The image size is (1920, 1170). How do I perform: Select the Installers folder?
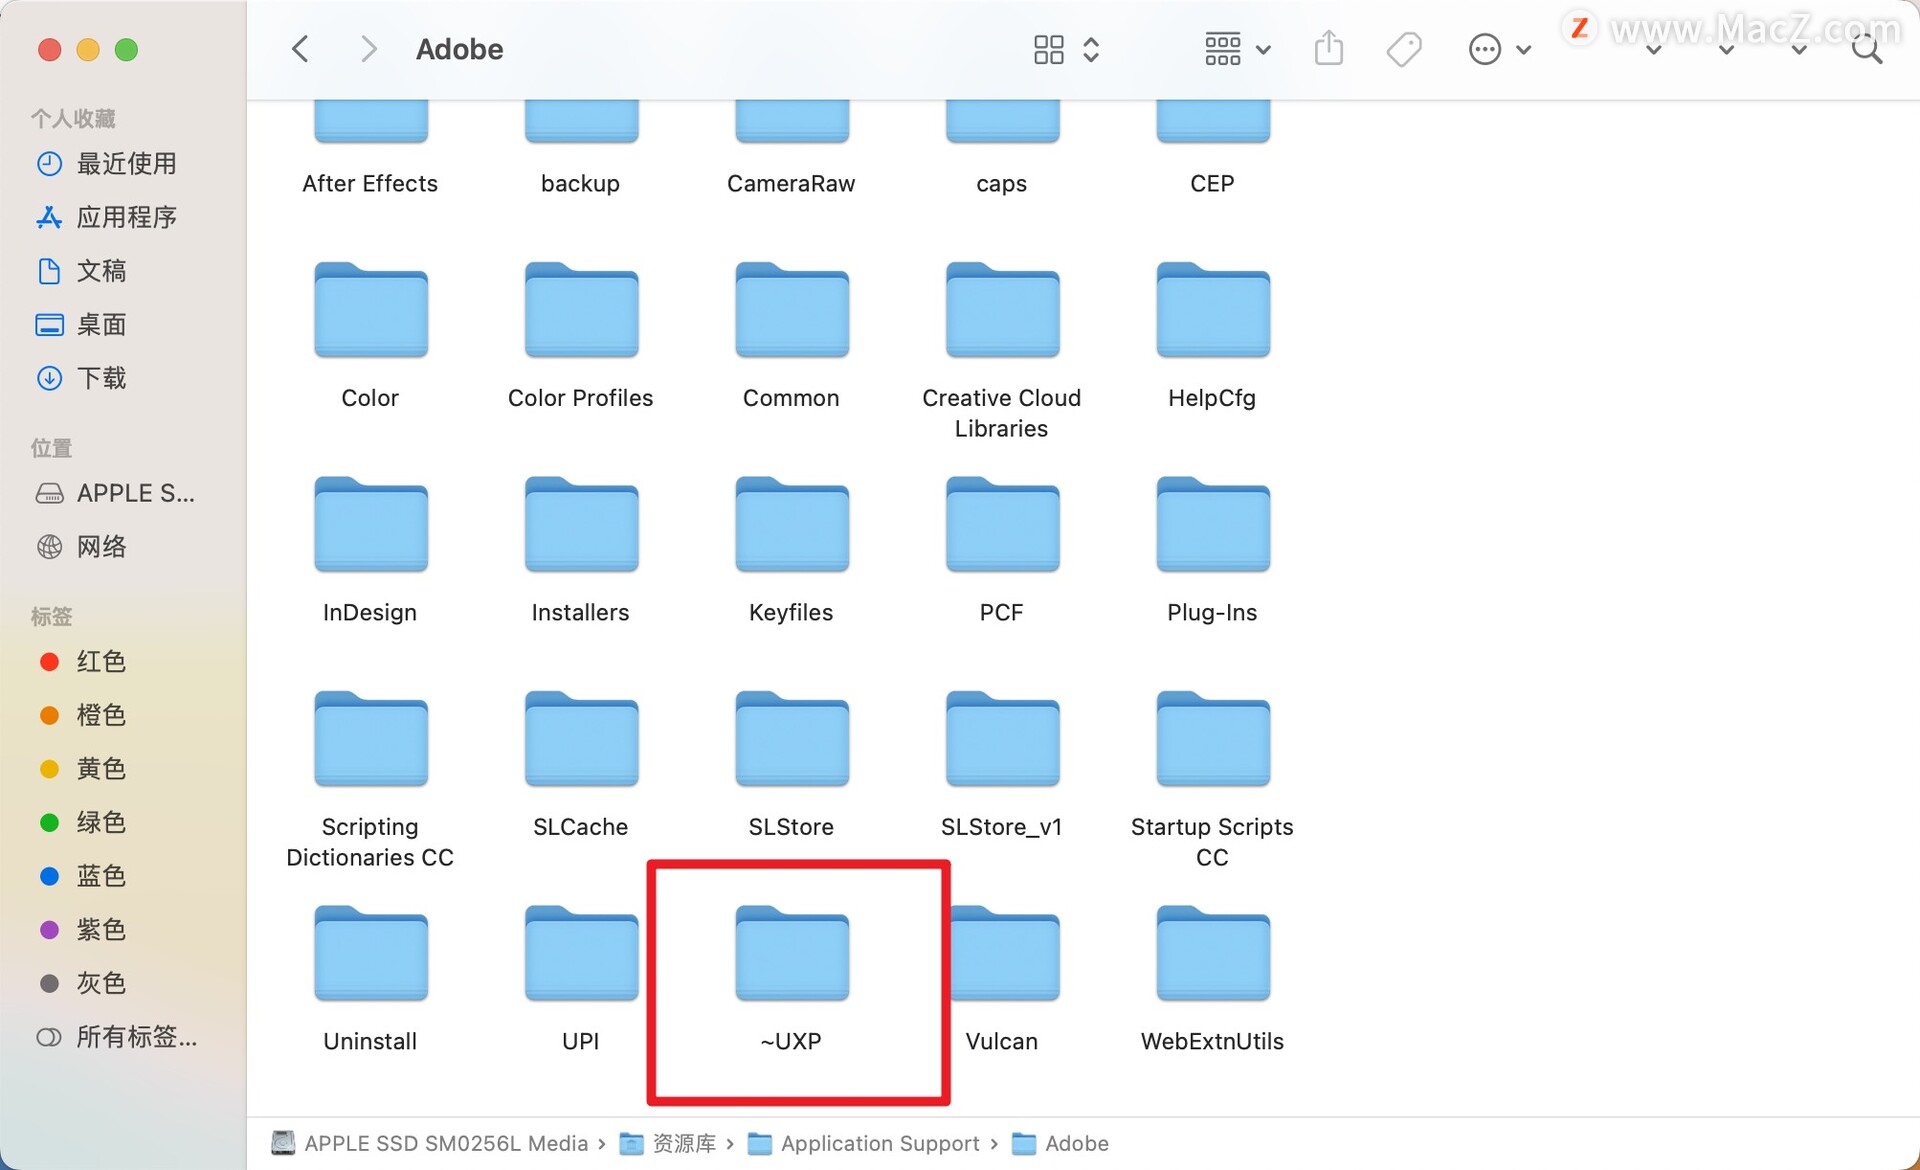pos(581,550)
